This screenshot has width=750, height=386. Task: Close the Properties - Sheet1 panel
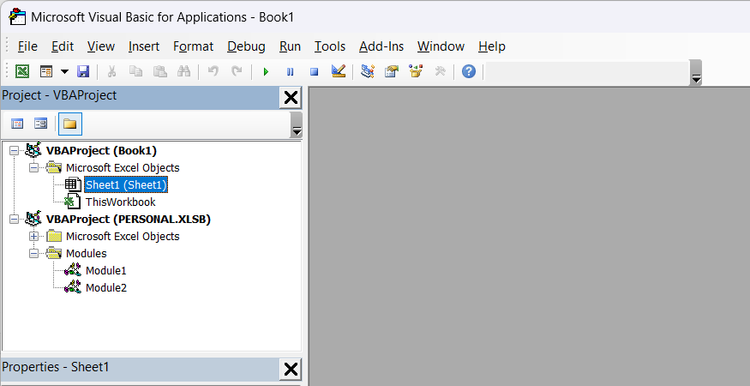click(x=290, y=369)
